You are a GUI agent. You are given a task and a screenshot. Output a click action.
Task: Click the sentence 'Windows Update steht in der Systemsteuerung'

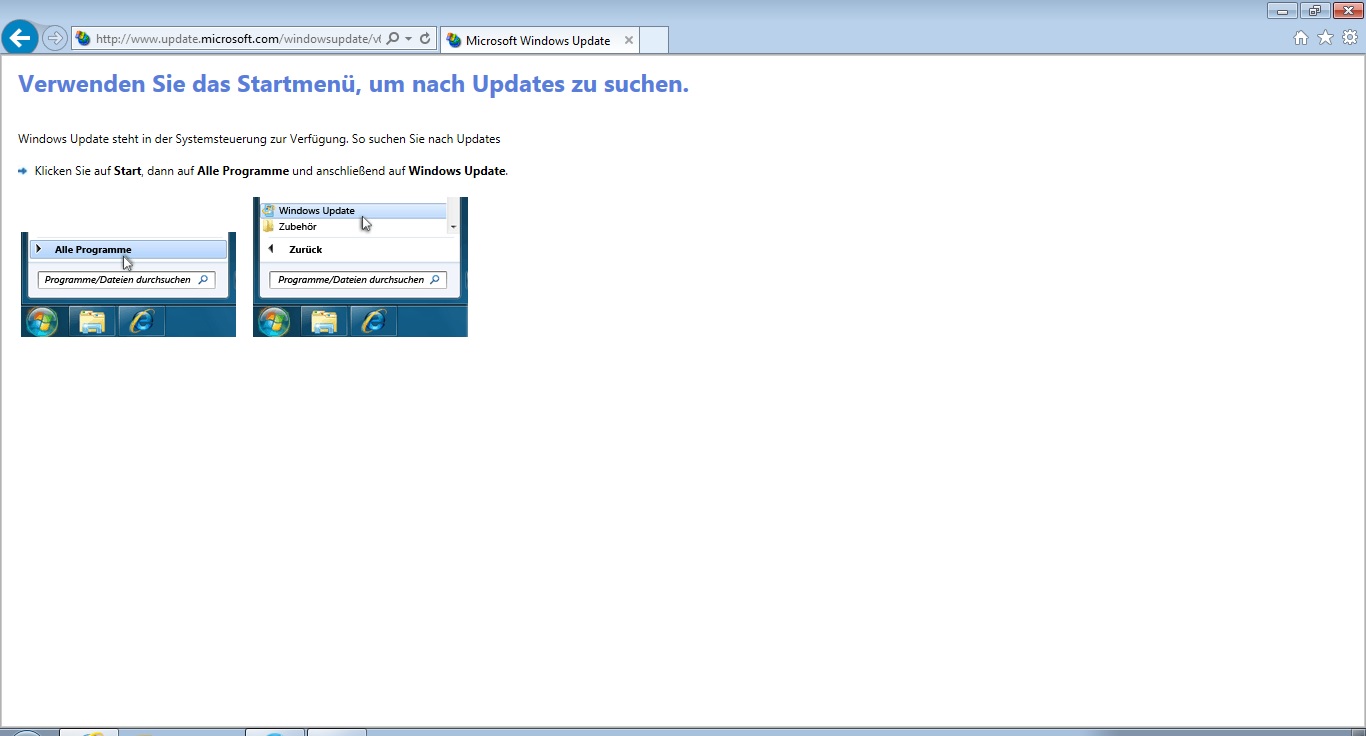(259, 139)
